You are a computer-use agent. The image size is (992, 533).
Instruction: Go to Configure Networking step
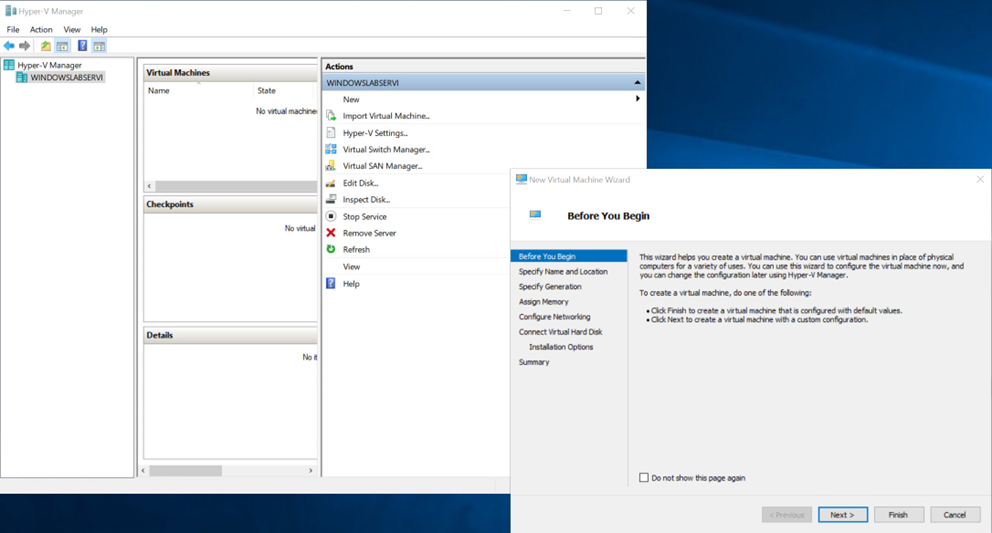tap(554, 317)
